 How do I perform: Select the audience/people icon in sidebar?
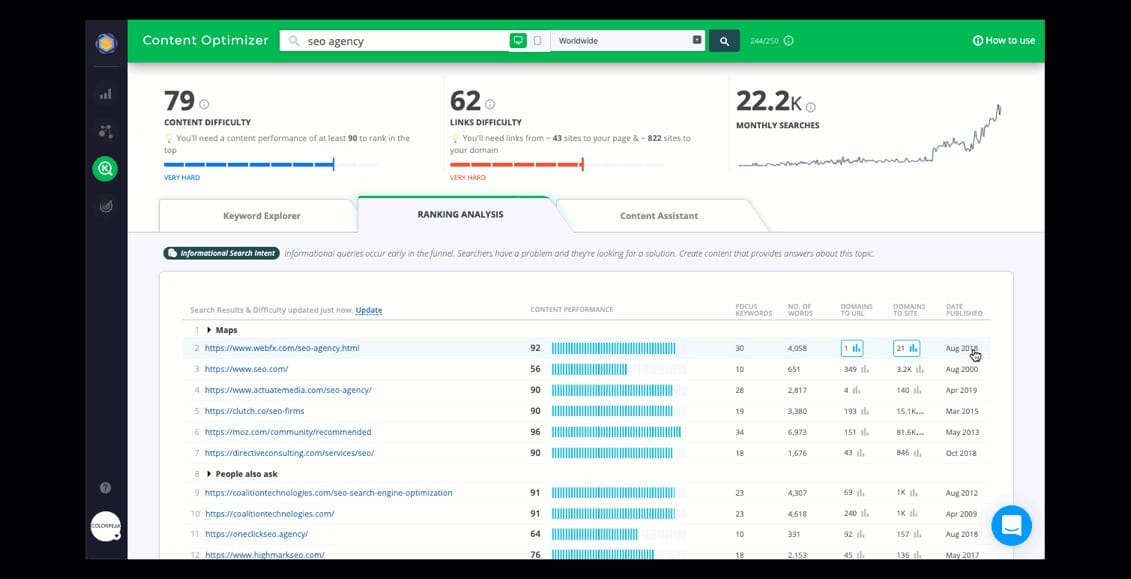point(106,131)
